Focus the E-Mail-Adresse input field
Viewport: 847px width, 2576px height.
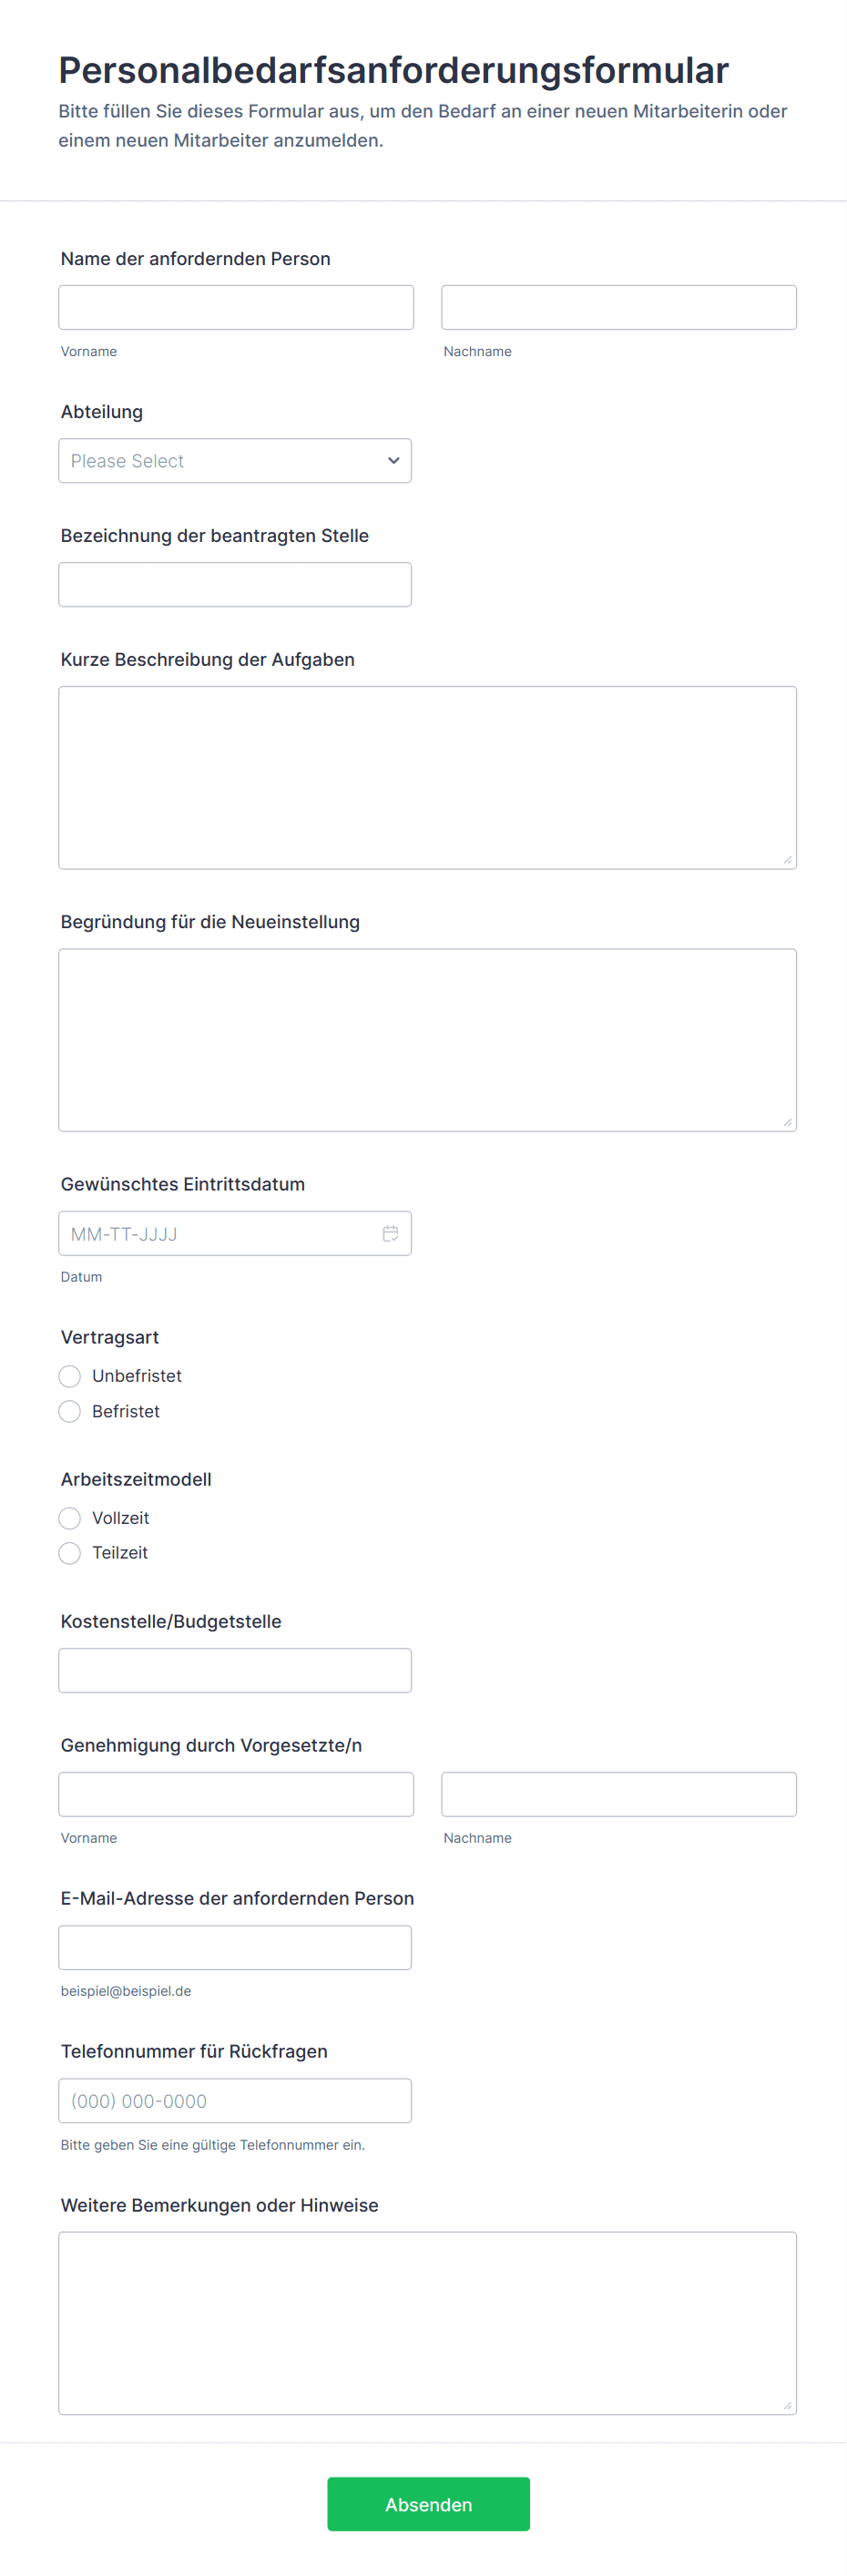tap(235, 1947)
